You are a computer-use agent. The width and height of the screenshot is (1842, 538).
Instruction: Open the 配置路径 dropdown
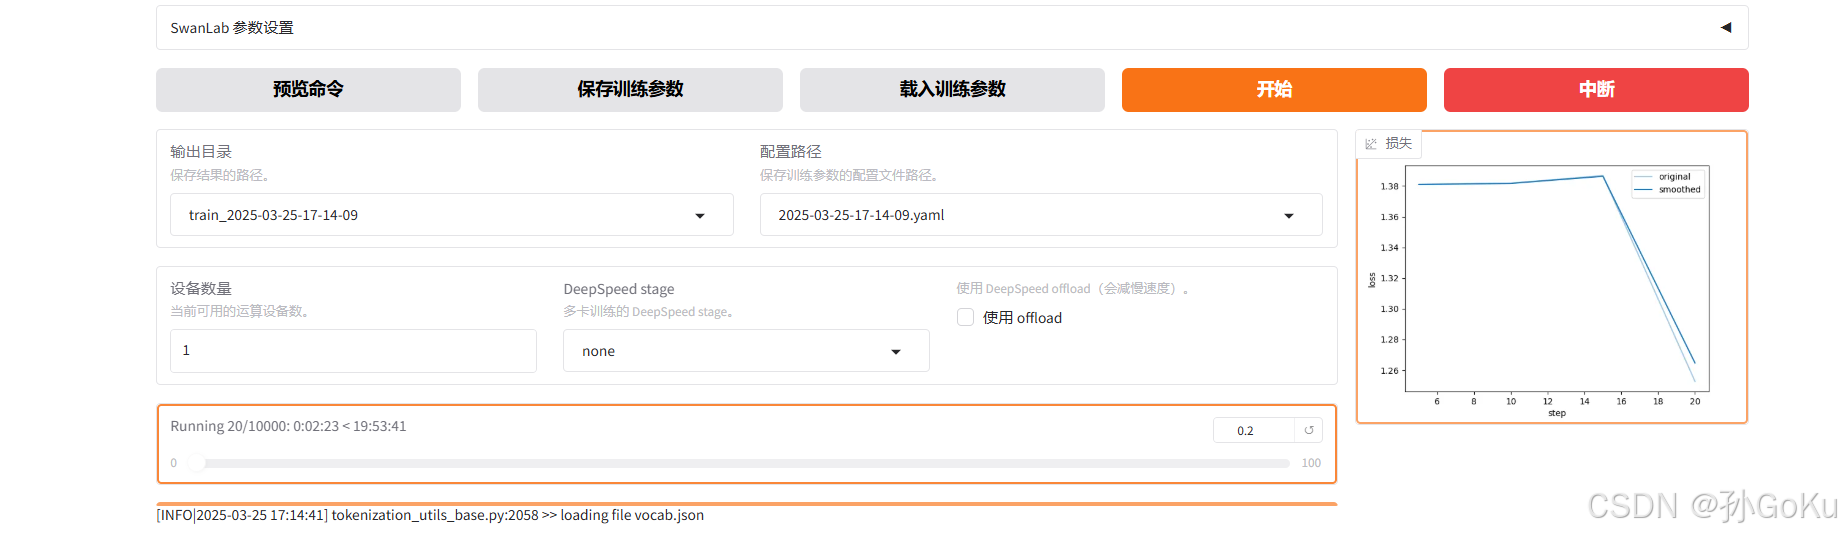coord(1041,215)
